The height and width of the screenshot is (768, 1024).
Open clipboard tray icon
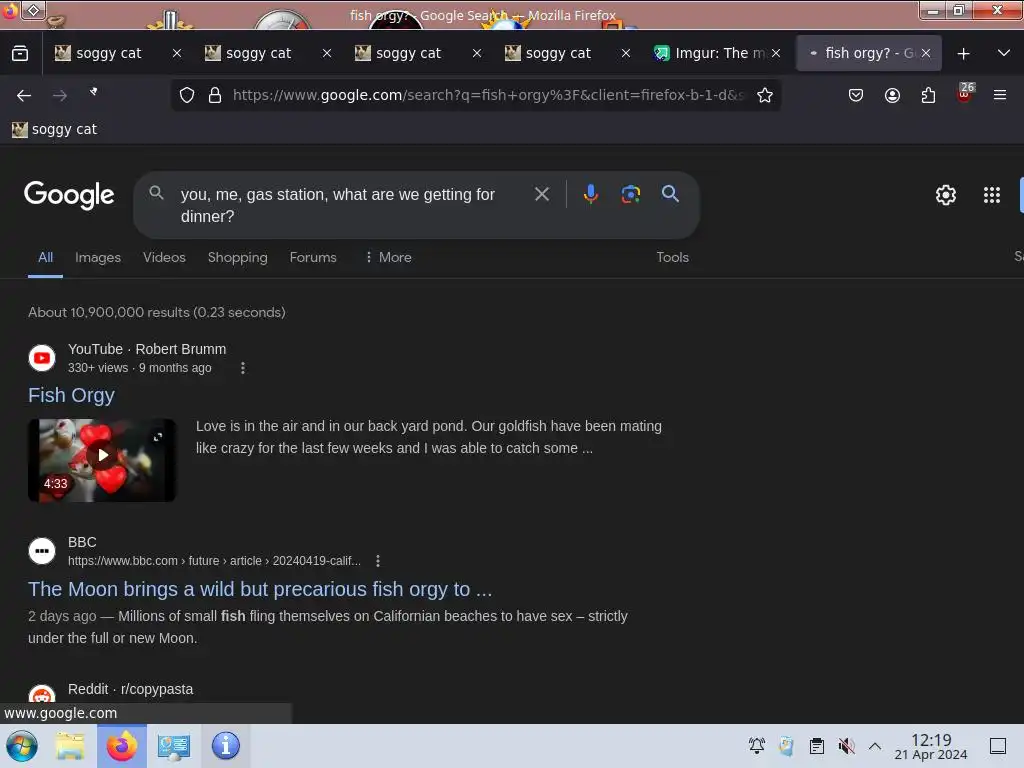point(816,746)
